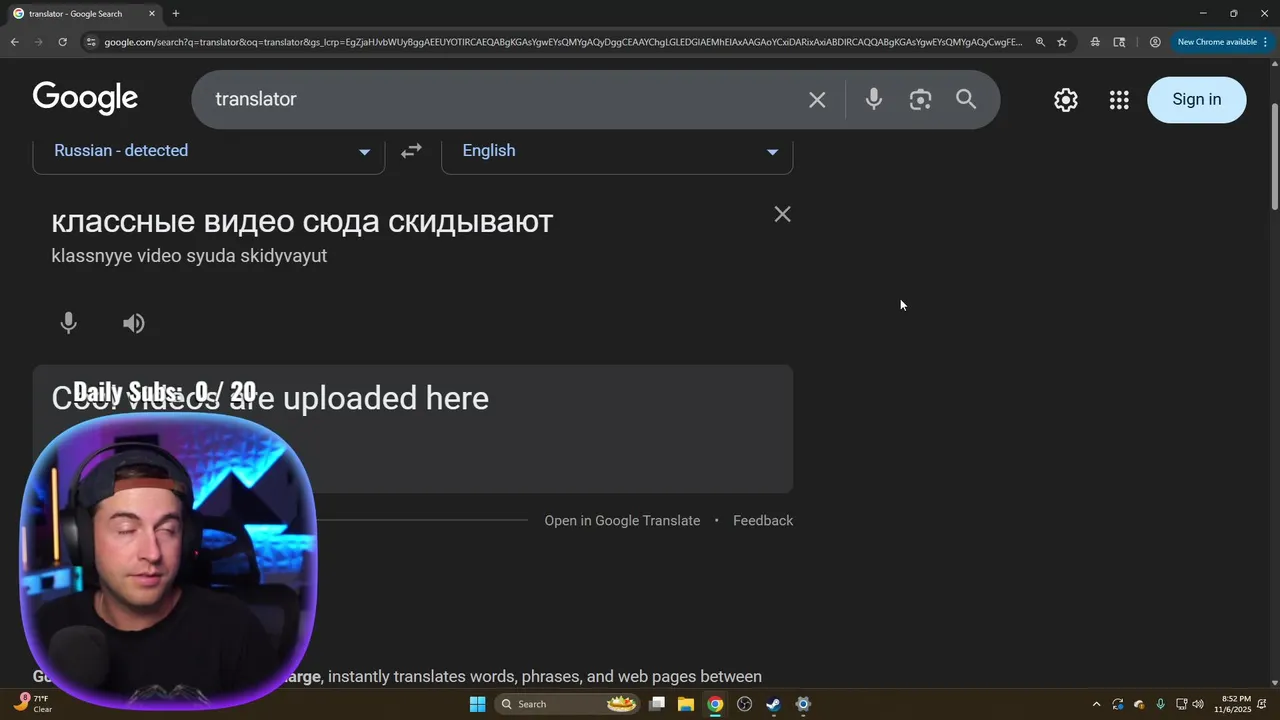View site information icon in address bar
The image size is (1280, 720).
point(90,42)
